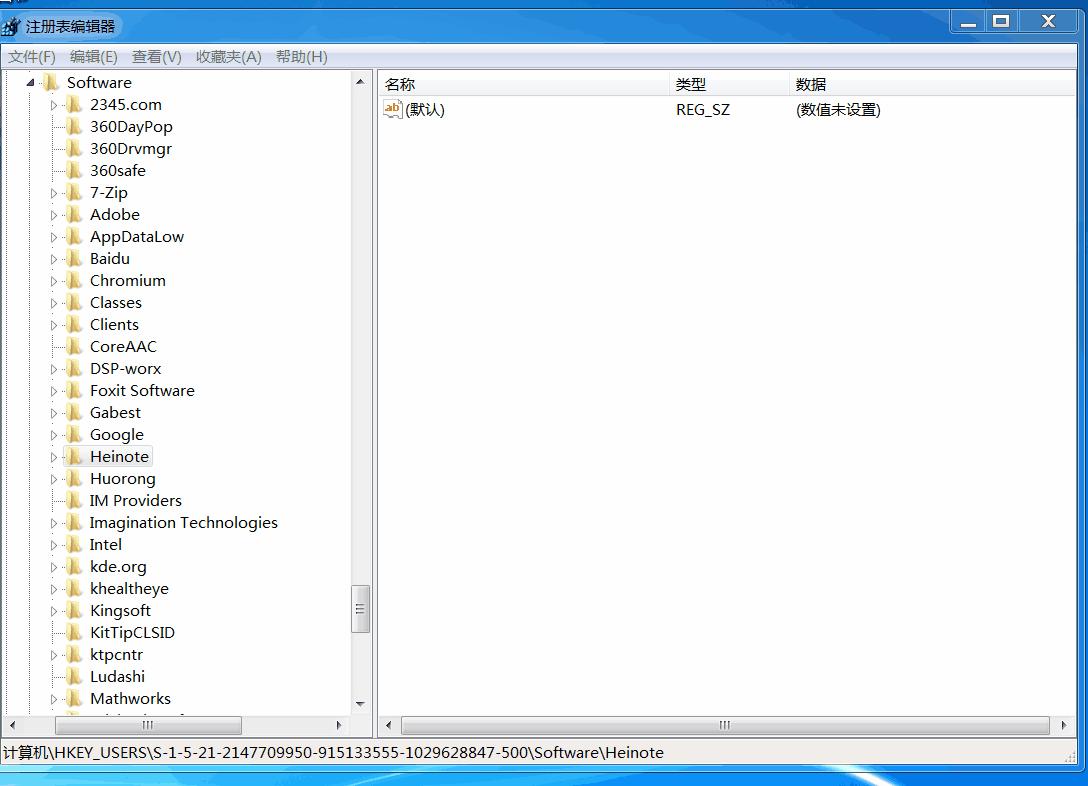Click the (数值未设置) data cell
1088x786 pixels.
838,110
